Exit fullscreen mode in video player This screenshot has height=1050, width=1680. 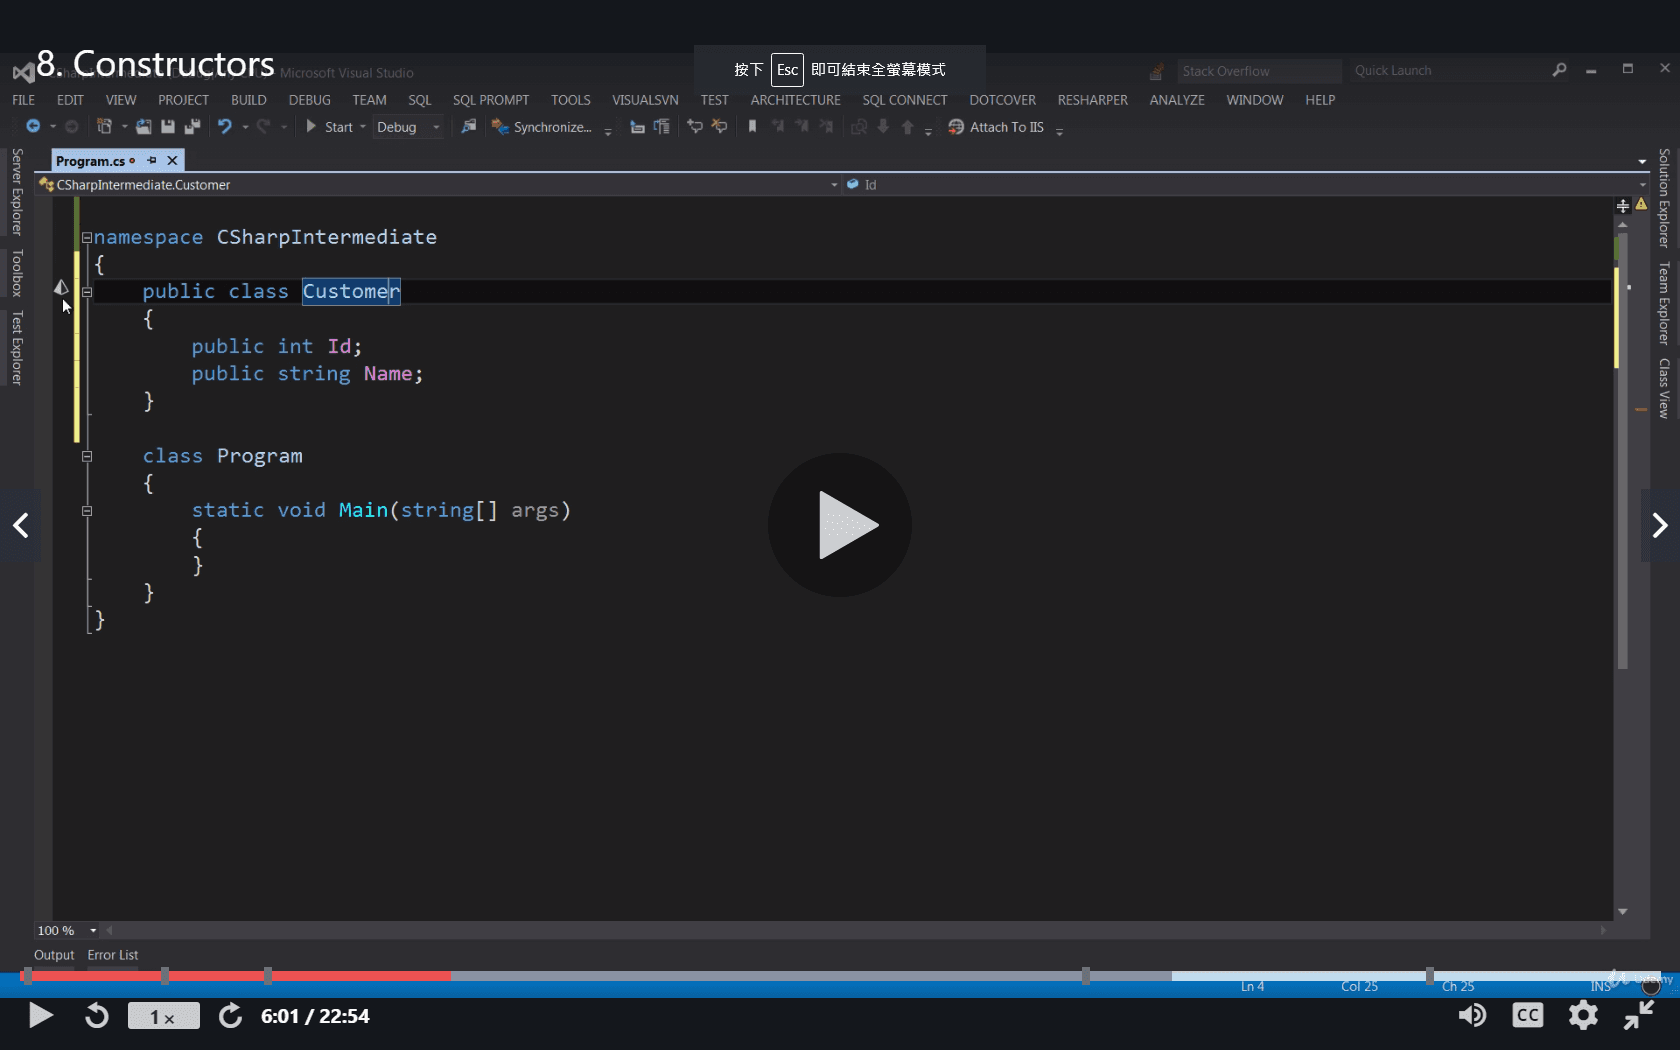click(1638, 1016)
